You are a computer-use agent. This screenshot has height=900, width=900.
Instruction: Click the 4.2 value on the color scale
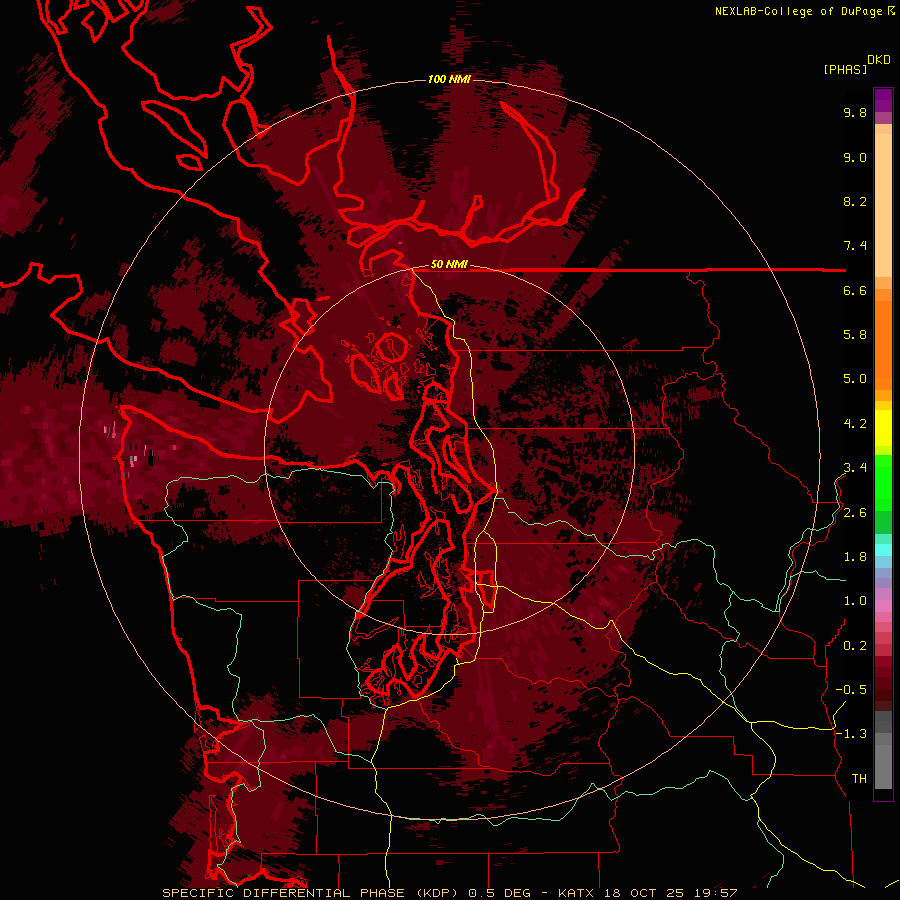click(x=855, y=424)
